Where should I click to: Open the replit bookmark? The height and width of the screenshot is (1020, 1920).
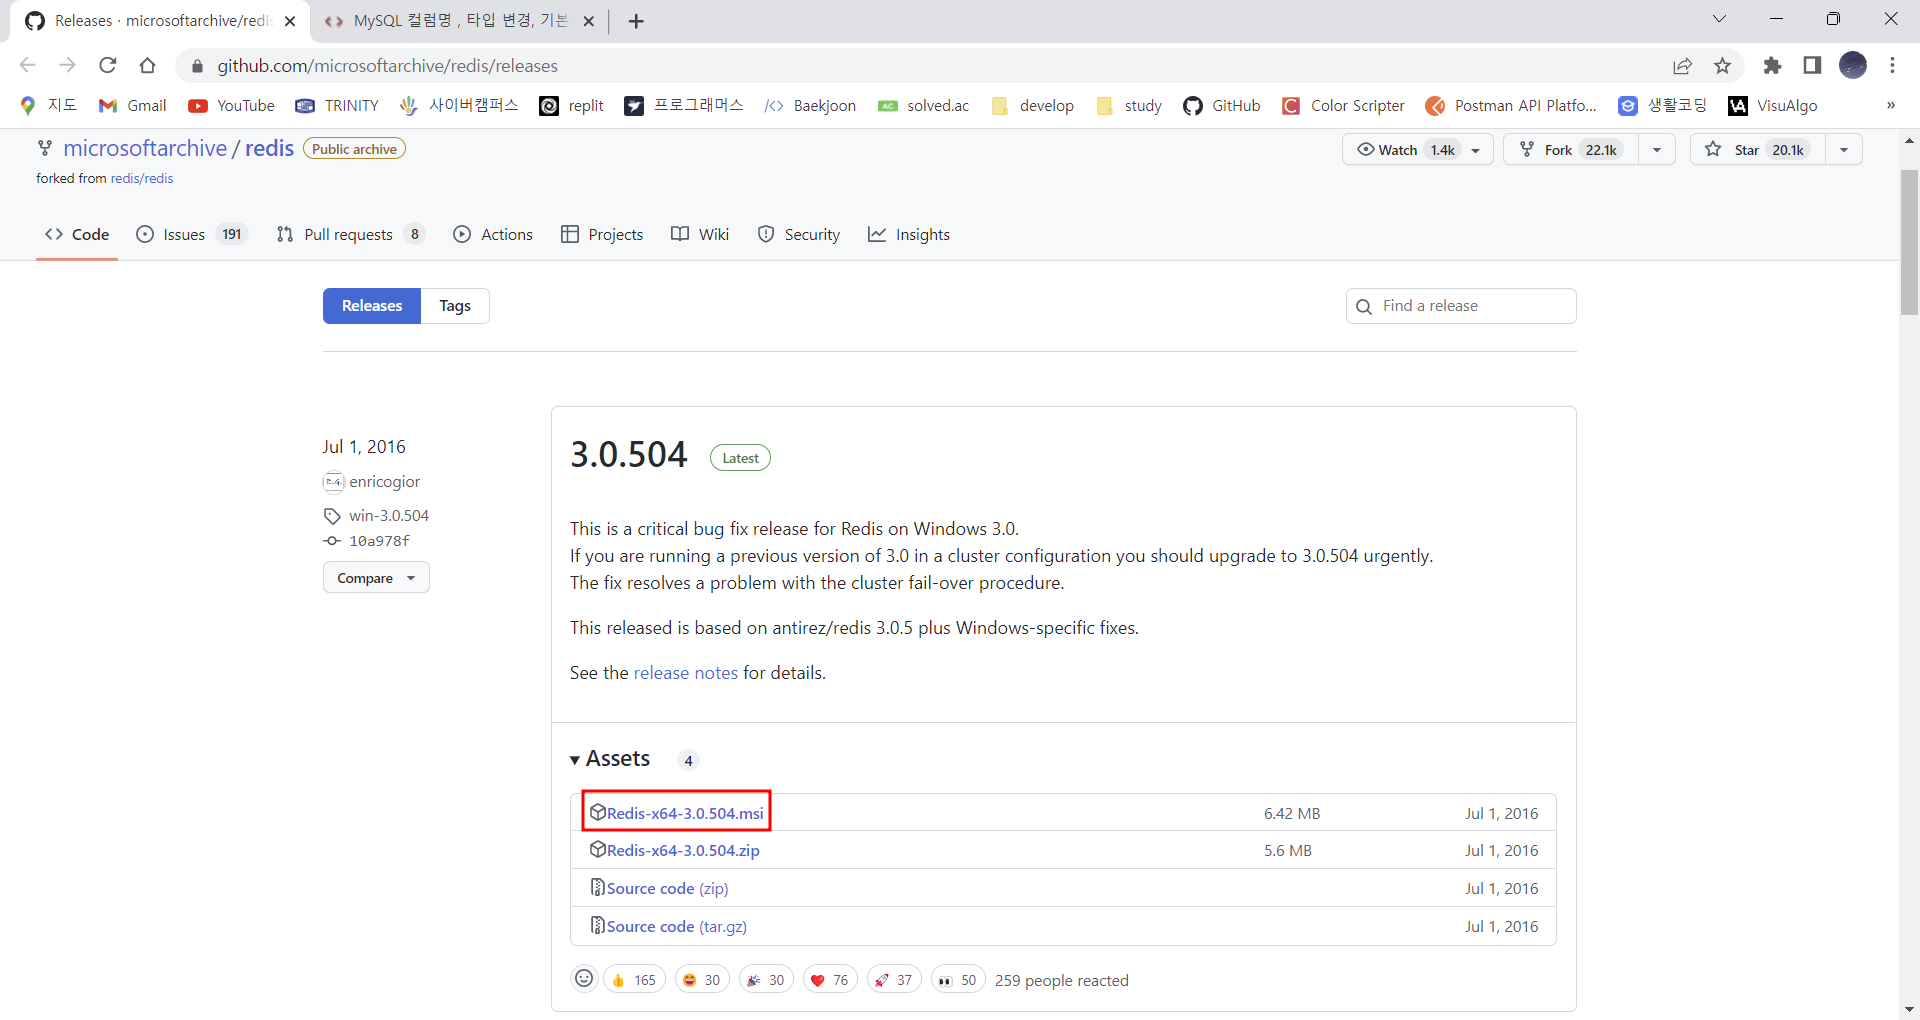(571, 106)
